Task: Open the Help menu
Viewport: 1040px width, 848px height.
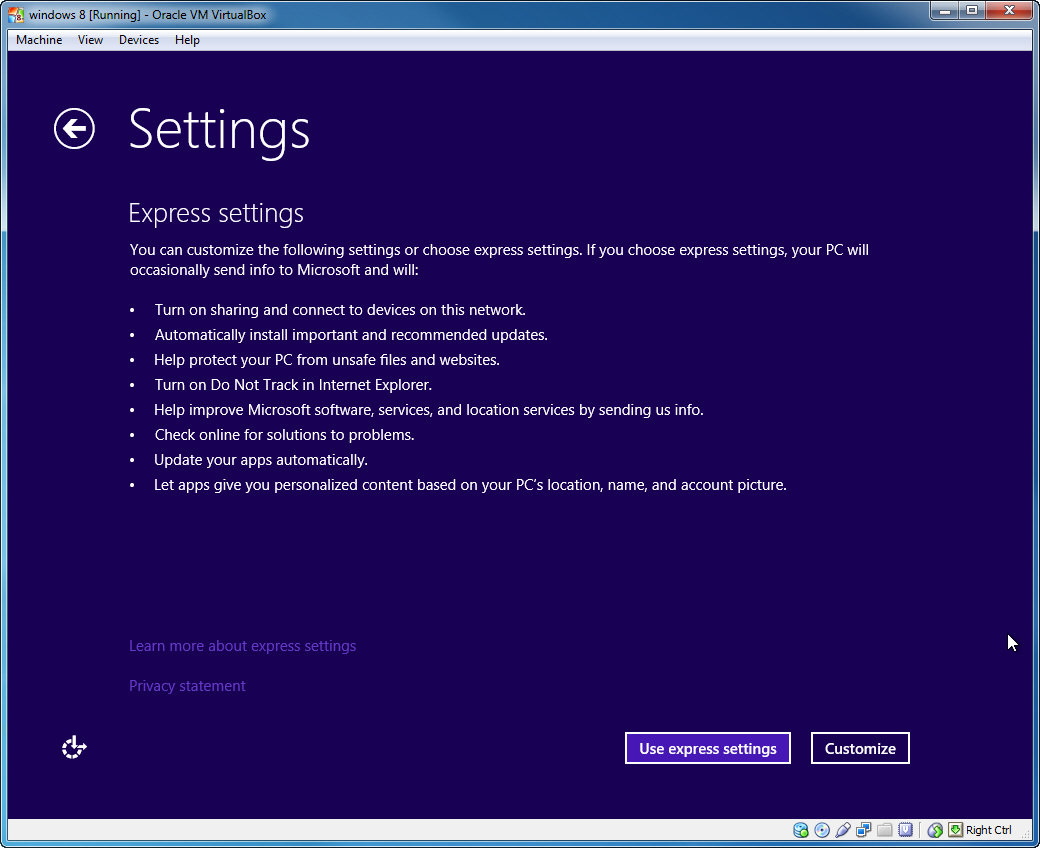Action: [x=187, y=40]
